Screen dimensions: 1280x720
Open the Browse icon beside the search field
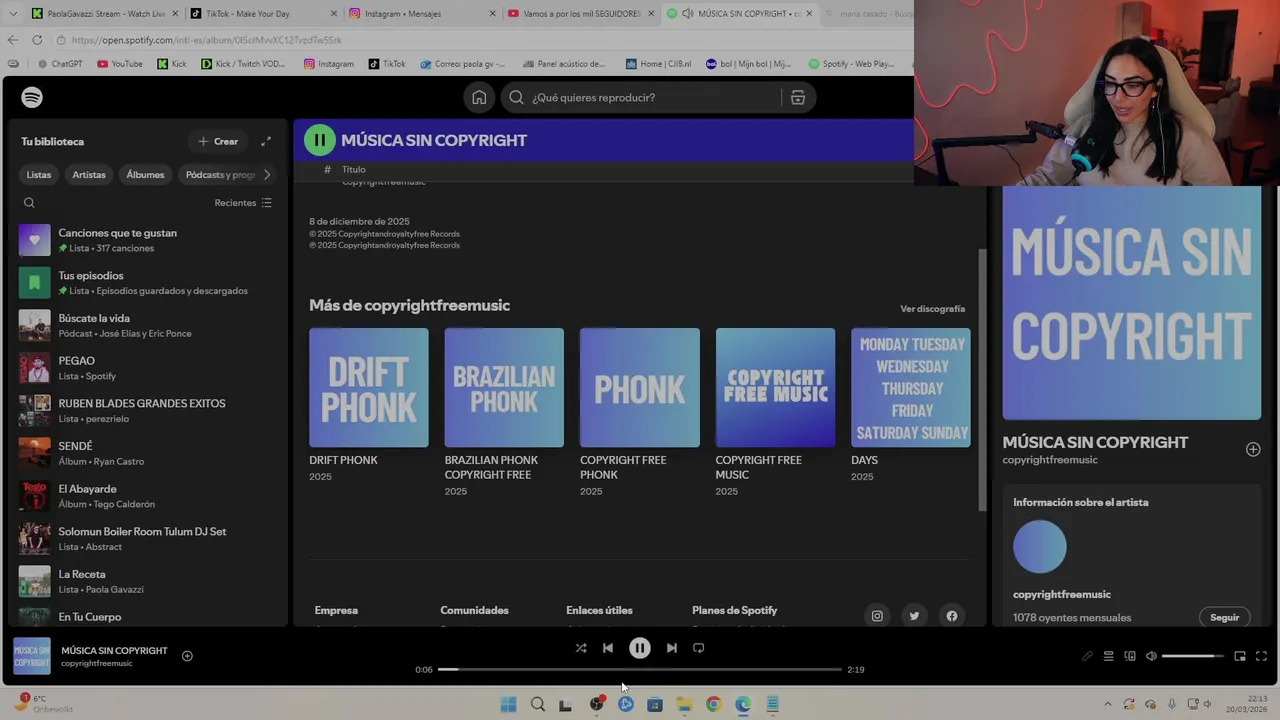(798, 97)
